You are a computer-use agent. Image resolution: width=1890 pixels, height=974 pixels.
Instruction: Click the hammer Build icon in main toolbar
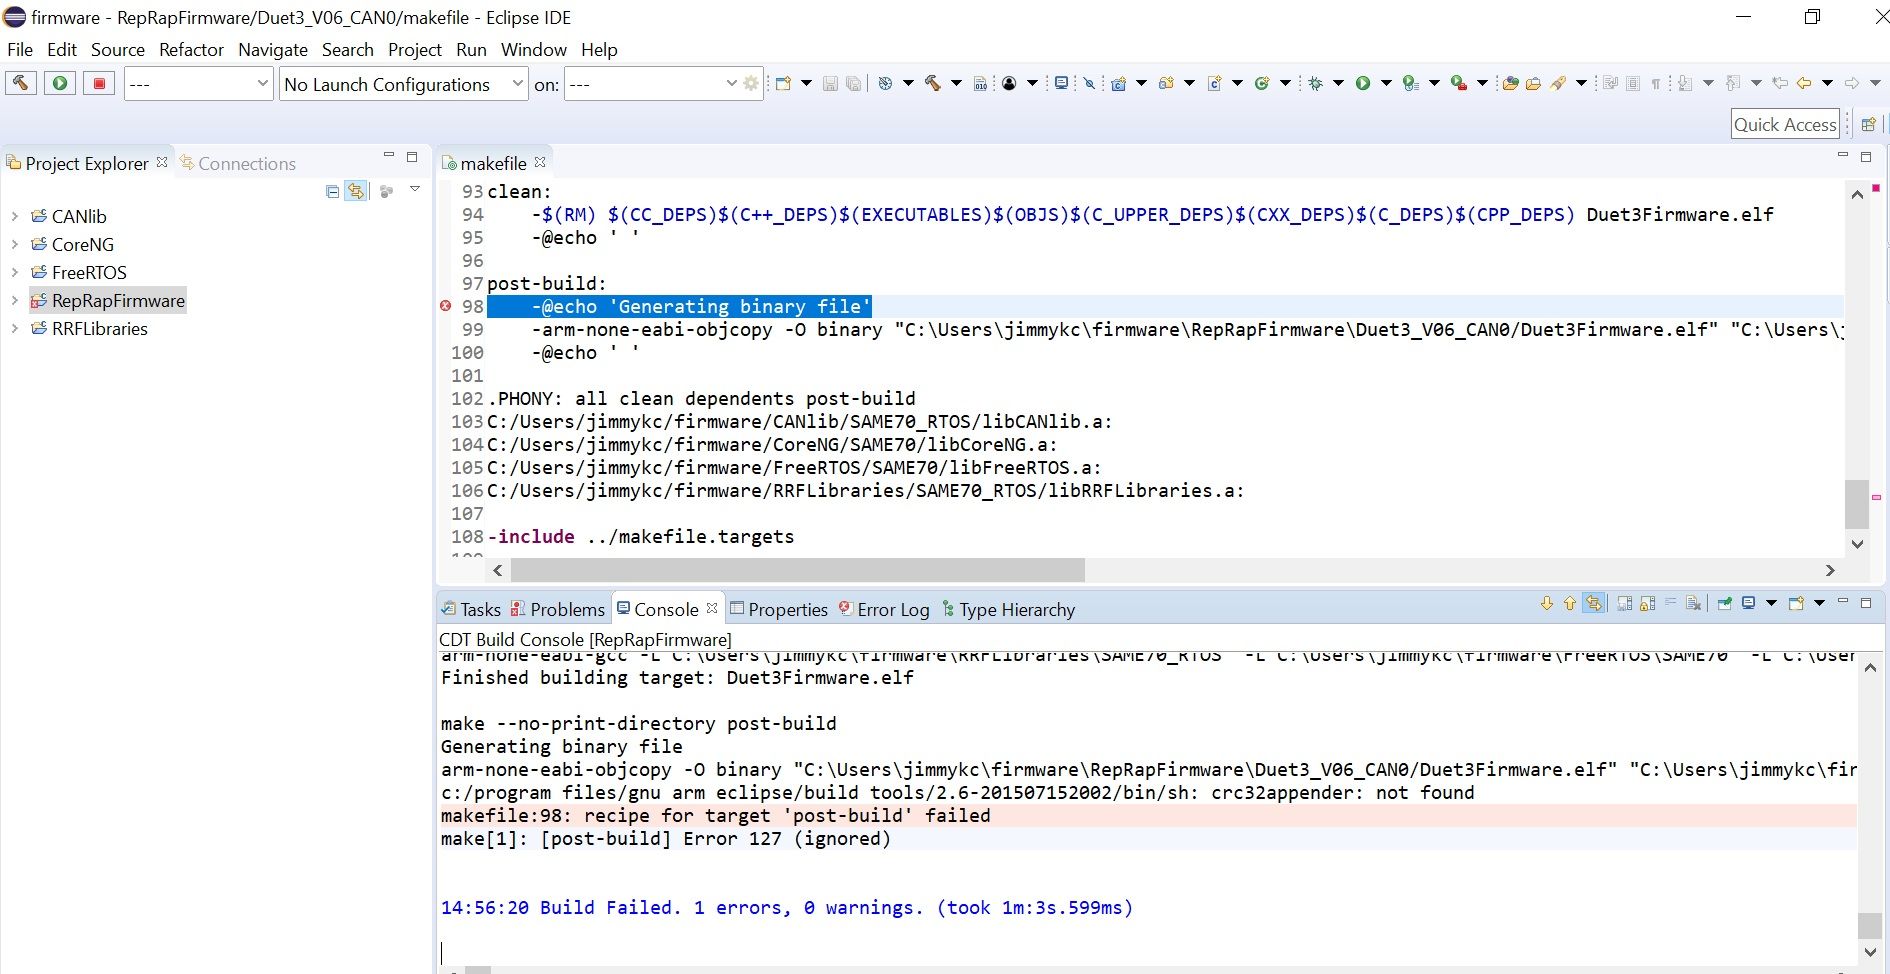pyautogui.click(x=932, y=84)
